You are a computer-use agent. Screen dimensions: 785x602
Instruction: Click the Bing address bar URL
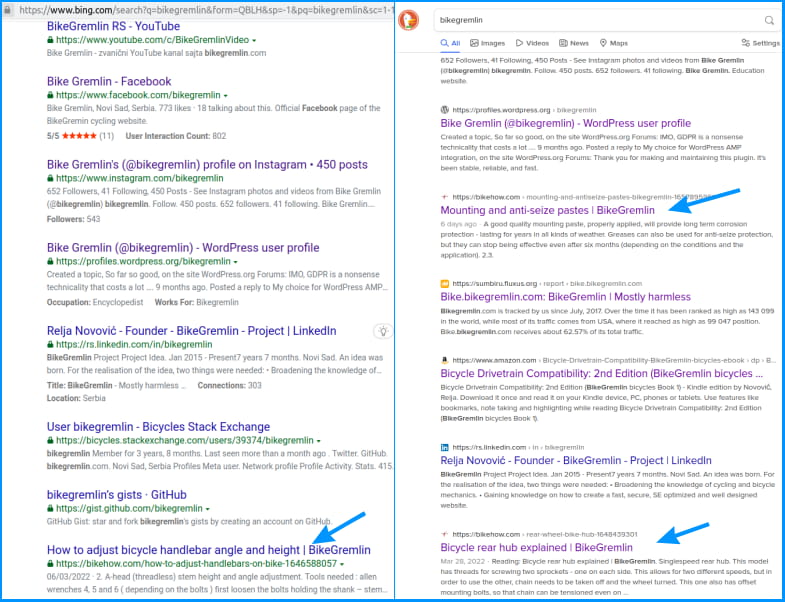coord(206,10)
